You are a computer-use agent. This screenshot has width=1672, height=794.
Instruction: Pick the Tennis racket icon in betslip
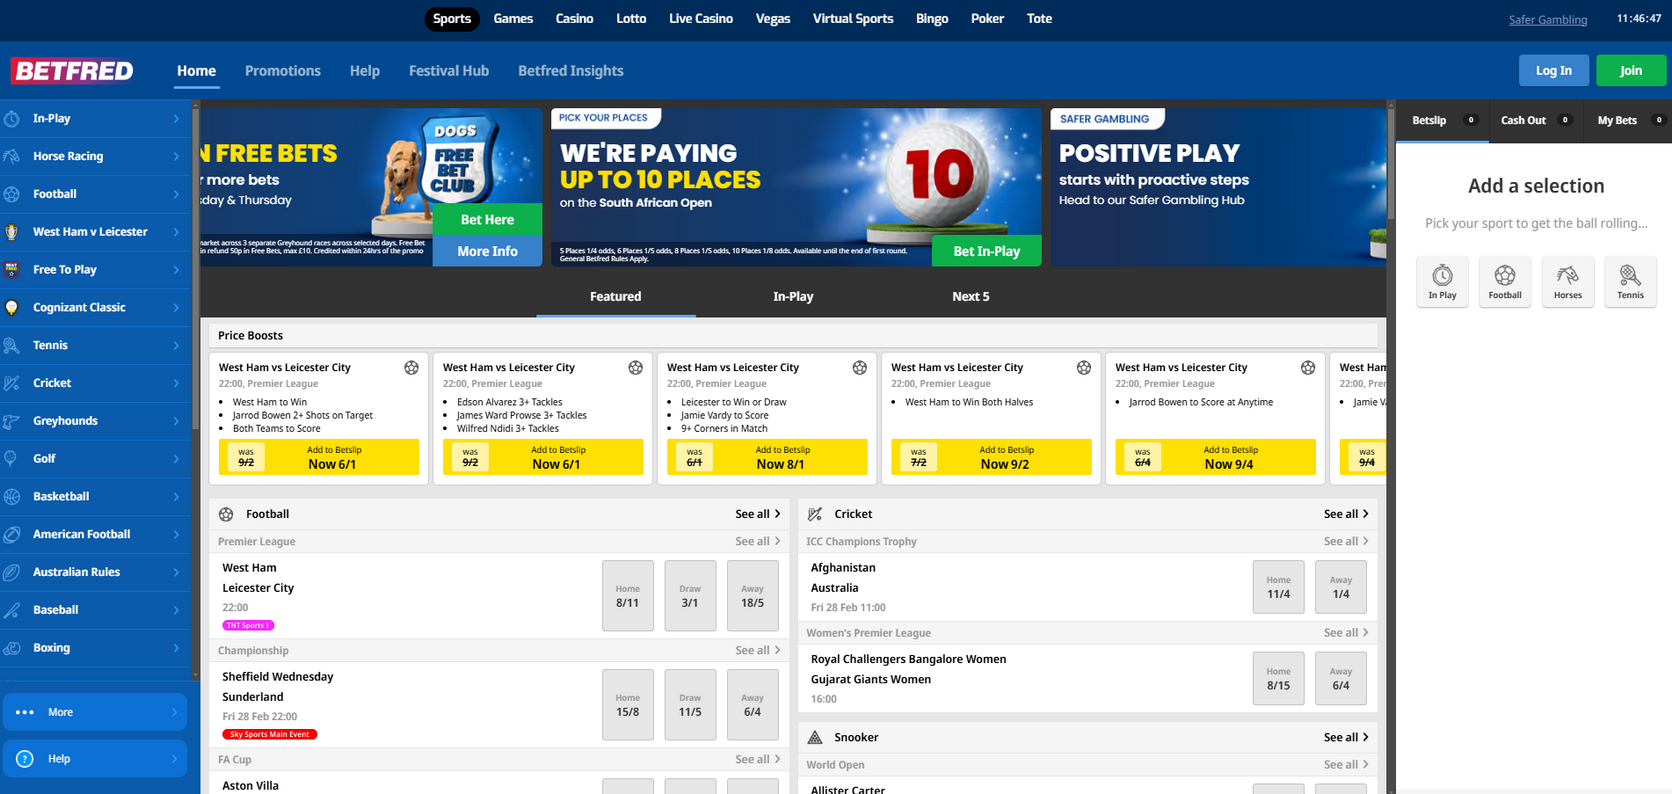point(1630,275)
